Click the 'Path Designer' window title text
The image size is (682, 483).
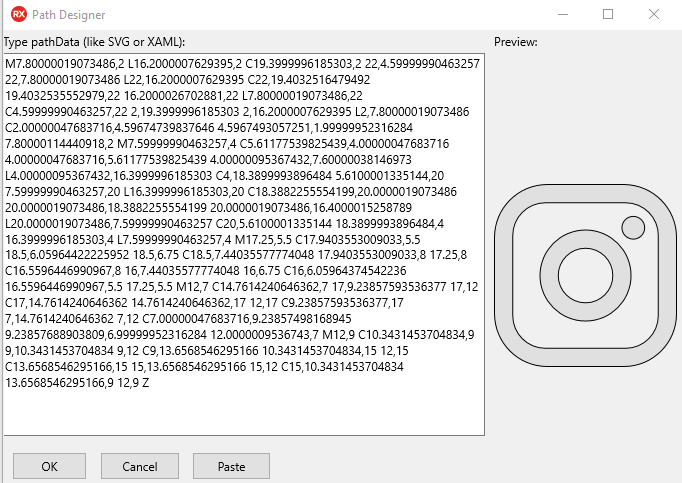pos(70,15)
